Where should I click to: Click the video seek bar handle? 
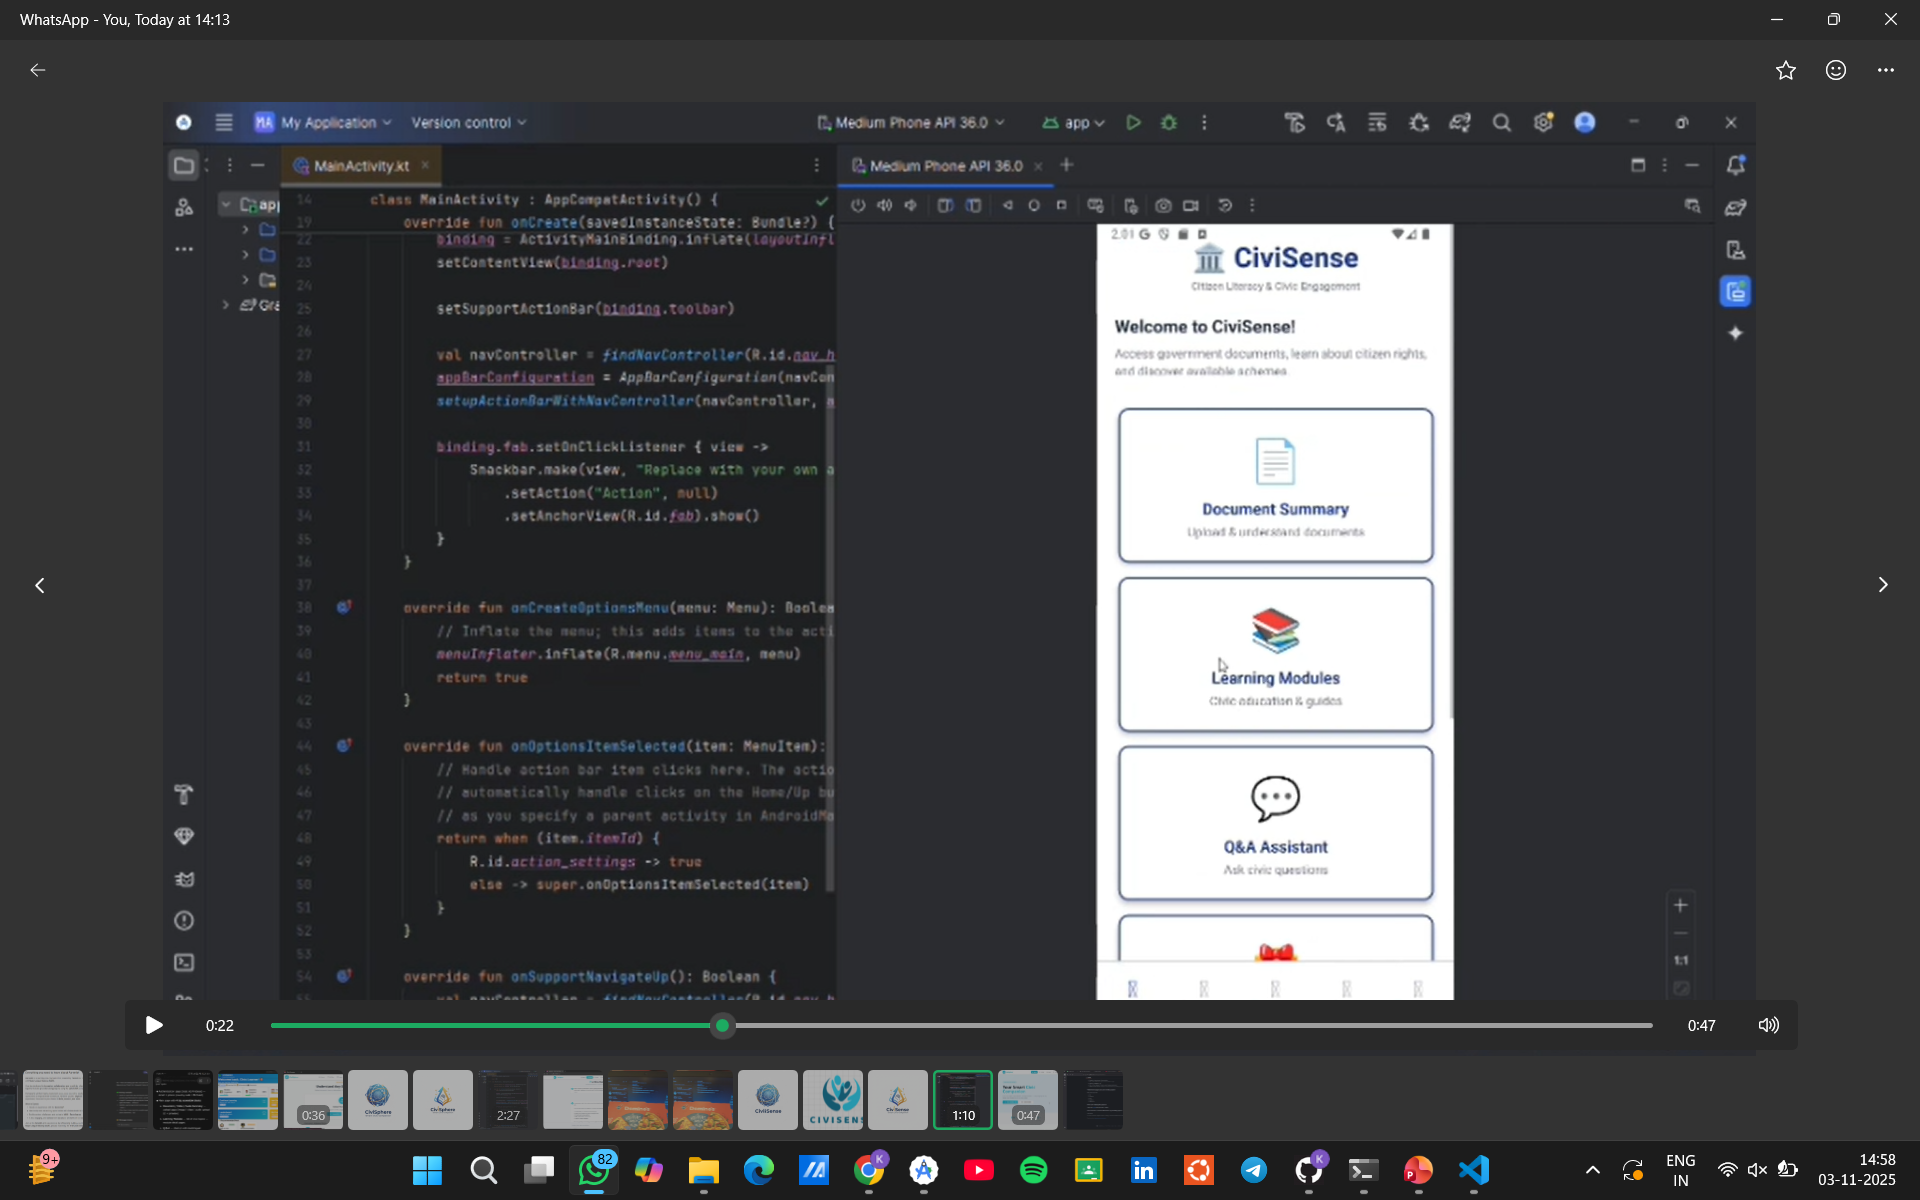[722, 1025]
